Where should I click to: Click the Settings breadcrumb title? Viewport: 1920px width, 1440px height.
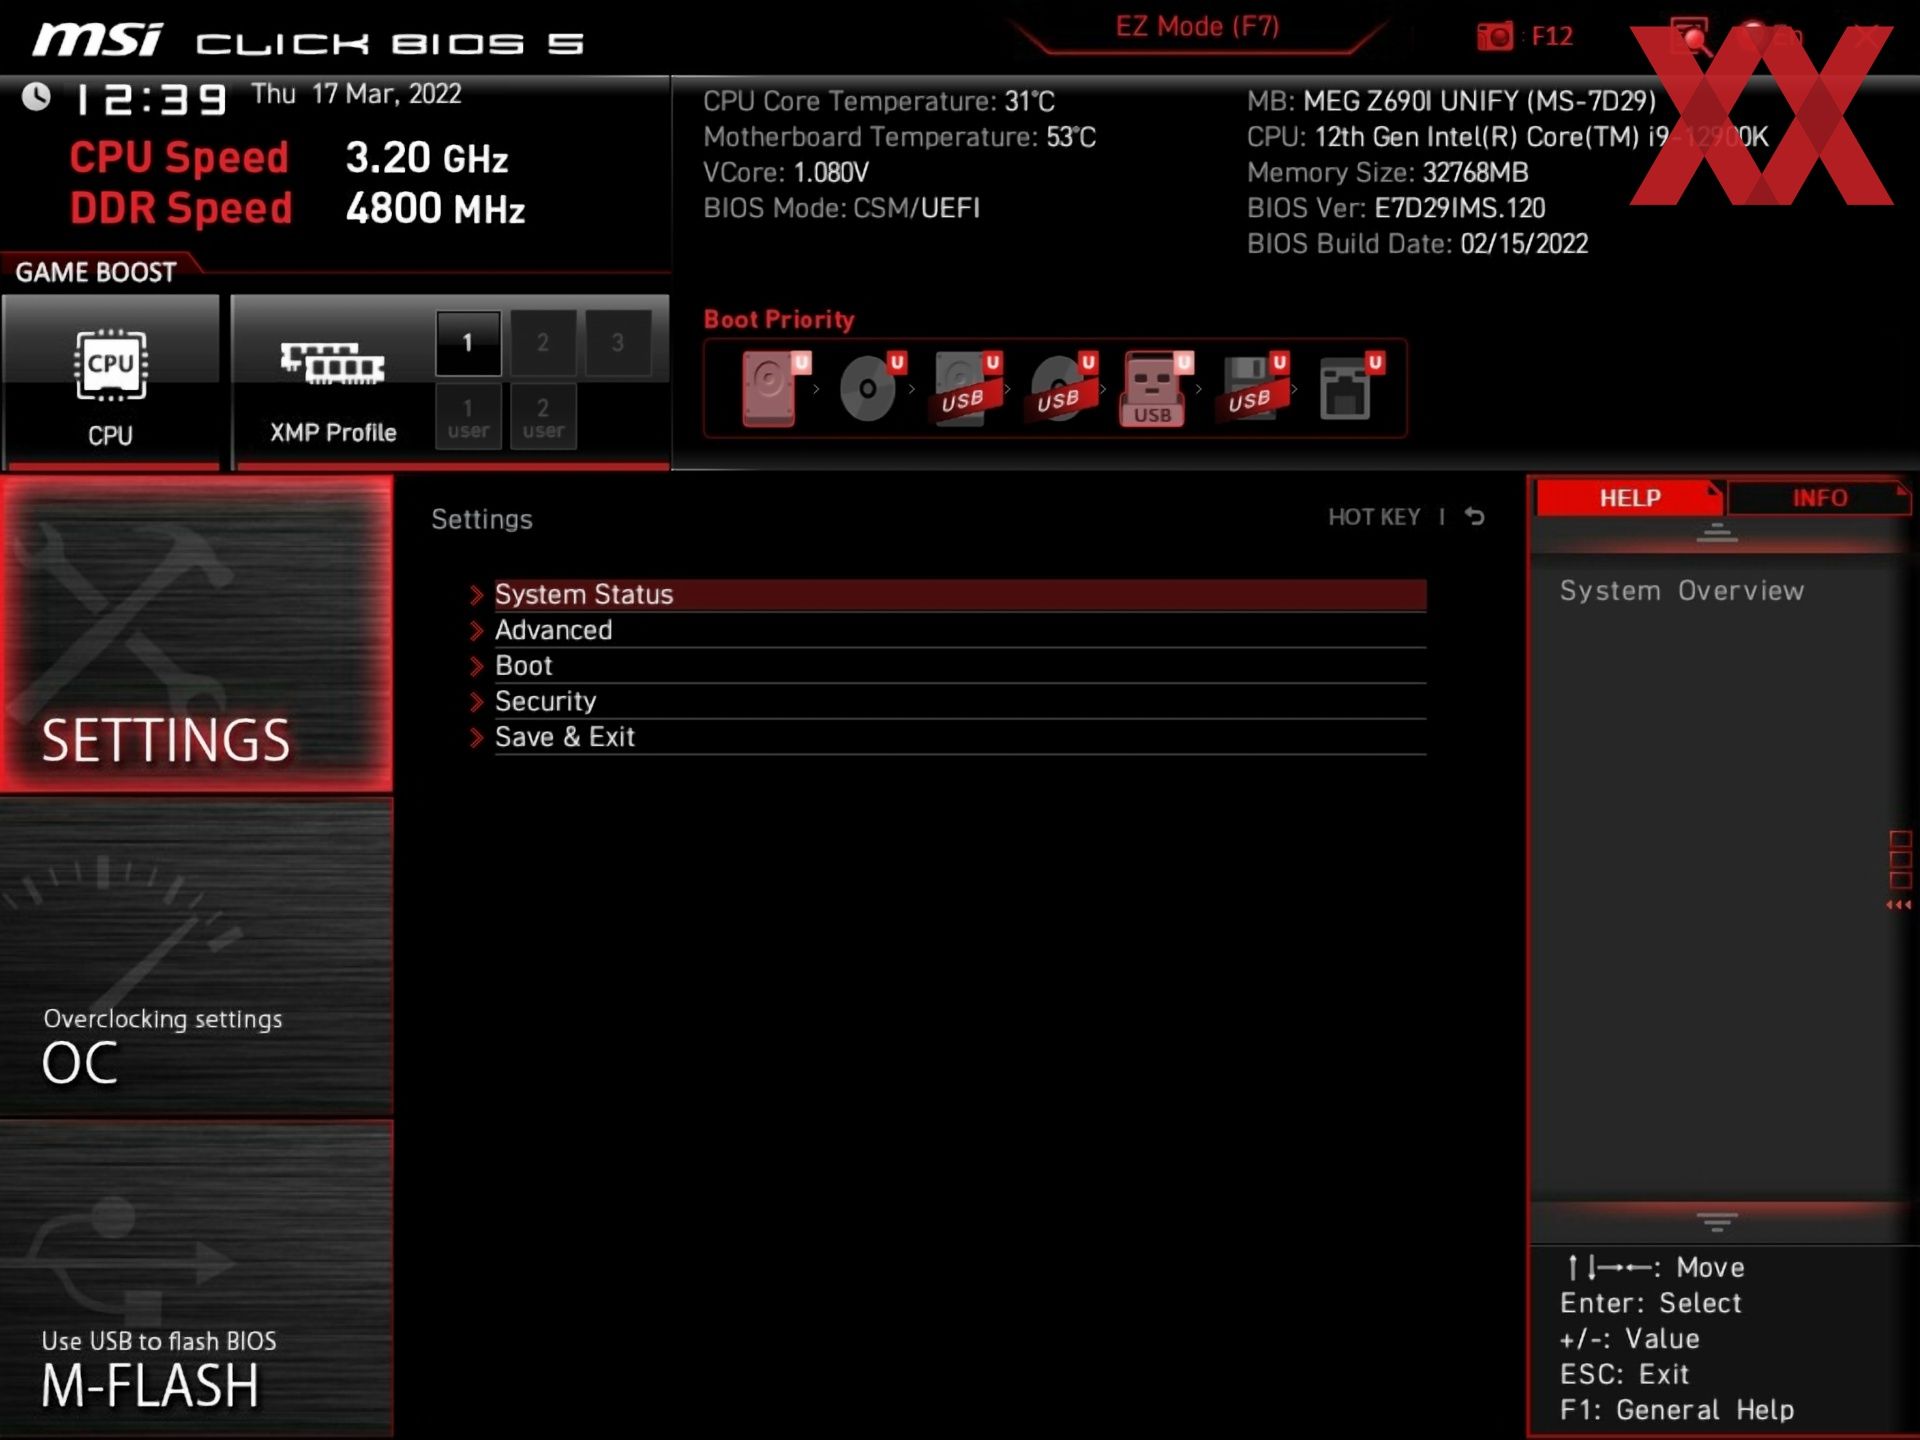482,519
